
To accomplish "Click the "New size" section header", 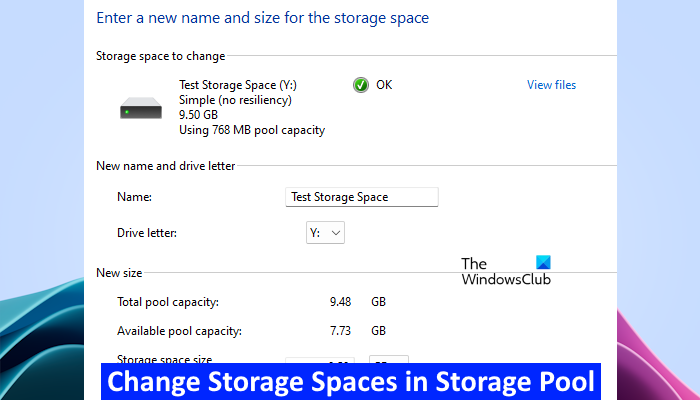I will pyautogui.click(x=119, y=272).
